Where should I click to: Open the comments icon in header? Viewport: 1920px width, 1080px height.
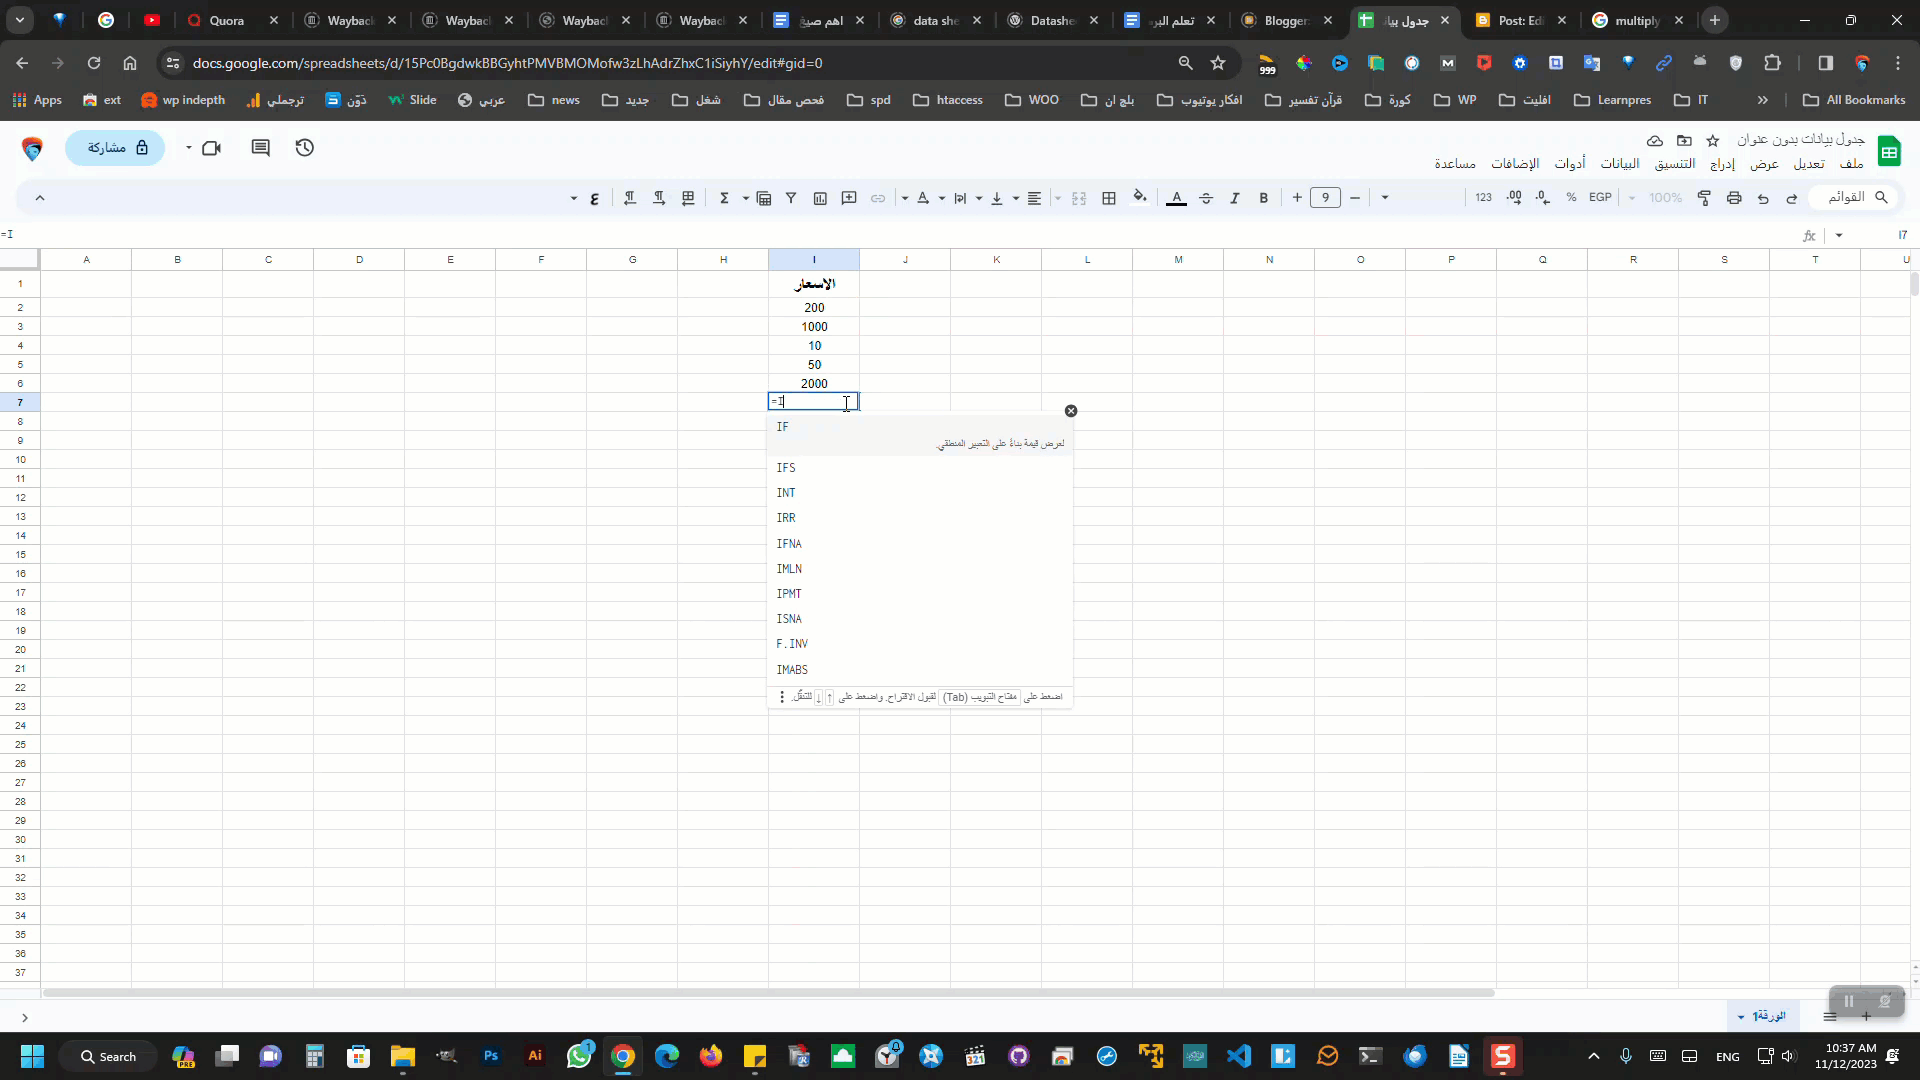click(x=261, y=148)
